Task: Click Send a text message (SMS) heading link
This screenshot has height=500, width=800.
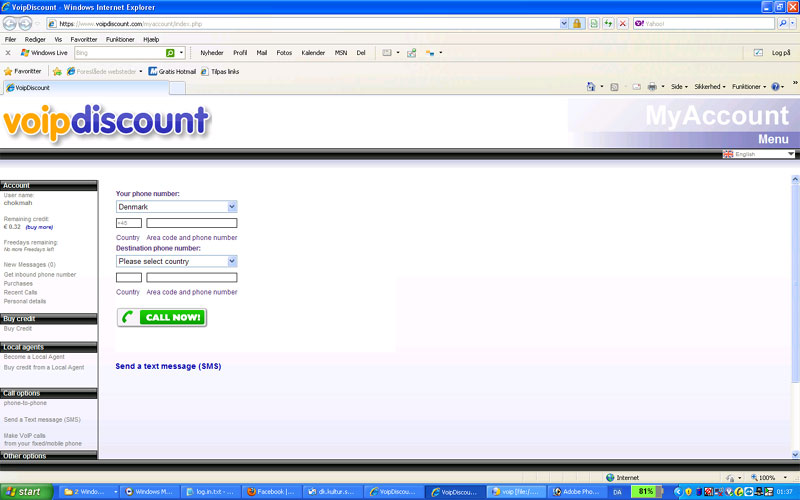Action: pyautogui.click(x=168, y=366)
